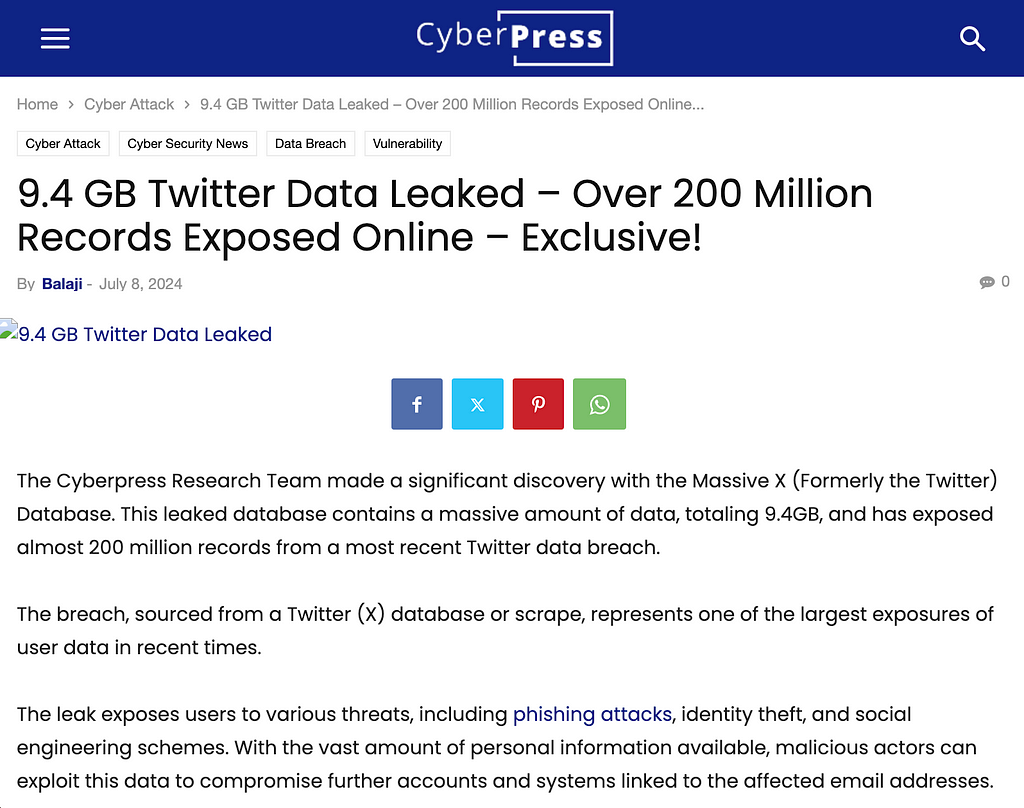This screenshot has height=808, width=1024.
Task: Share article on X (Twitter)
Action: 477,404
